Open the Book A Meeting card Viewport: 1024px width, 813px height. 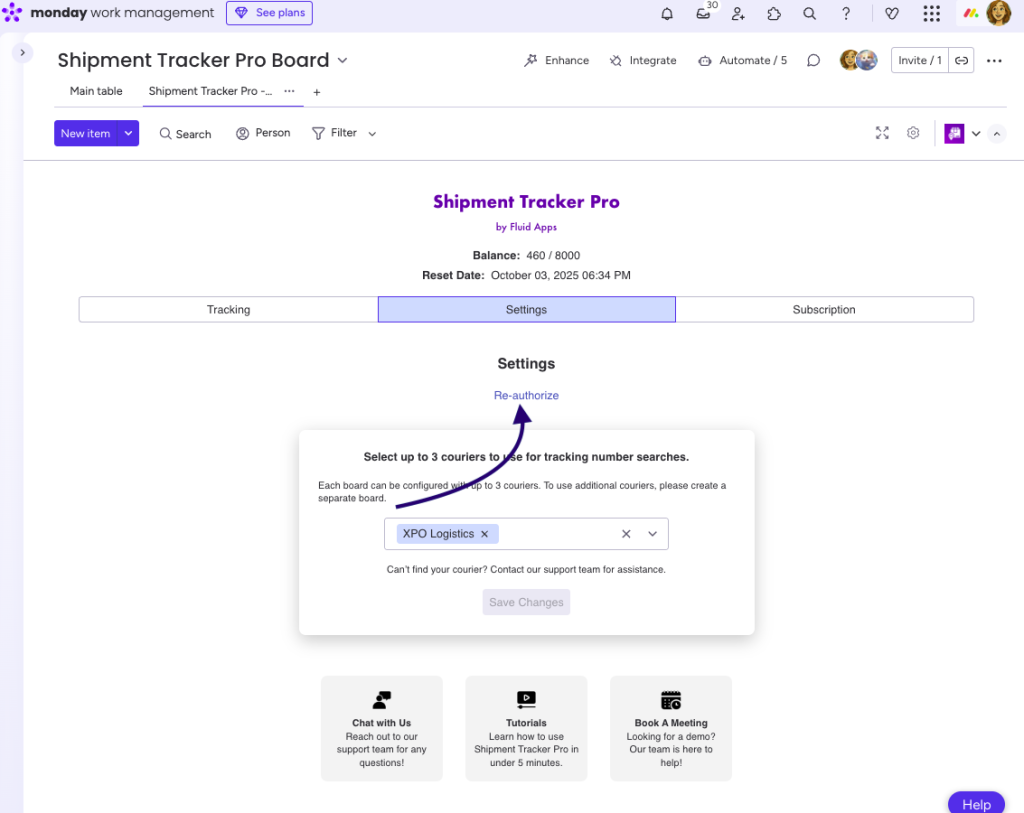coord(671,728)
